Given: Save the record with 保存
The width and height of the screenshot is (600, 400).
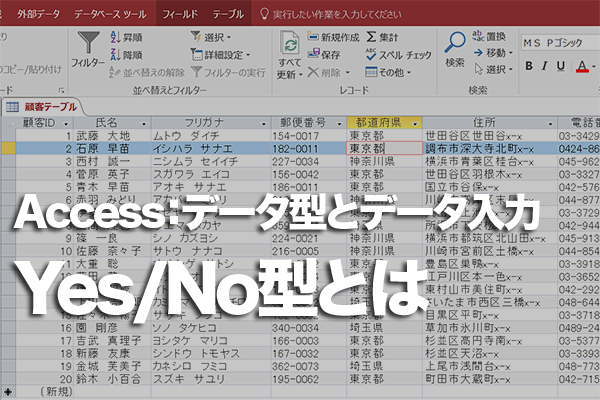Looking at the screenshot, I should coord(324,55).
